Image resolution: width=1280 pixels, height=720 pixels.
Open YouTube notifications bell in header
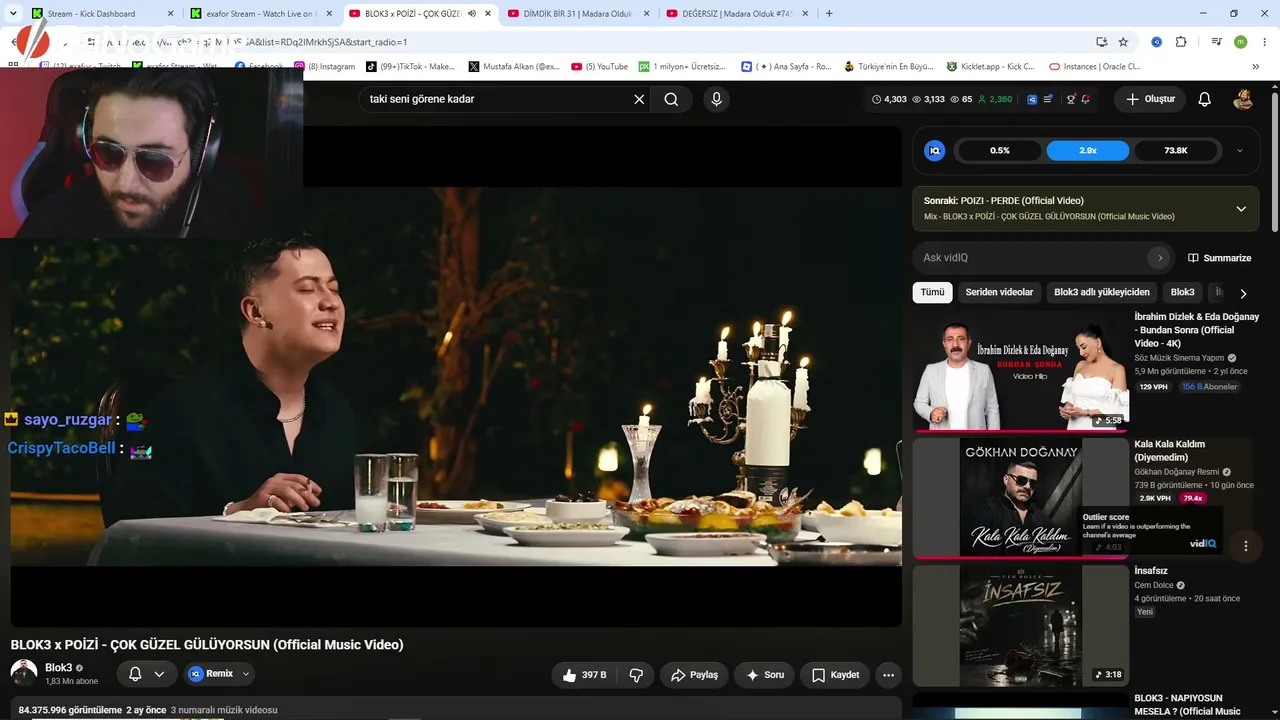click(x=1205, y=99)
